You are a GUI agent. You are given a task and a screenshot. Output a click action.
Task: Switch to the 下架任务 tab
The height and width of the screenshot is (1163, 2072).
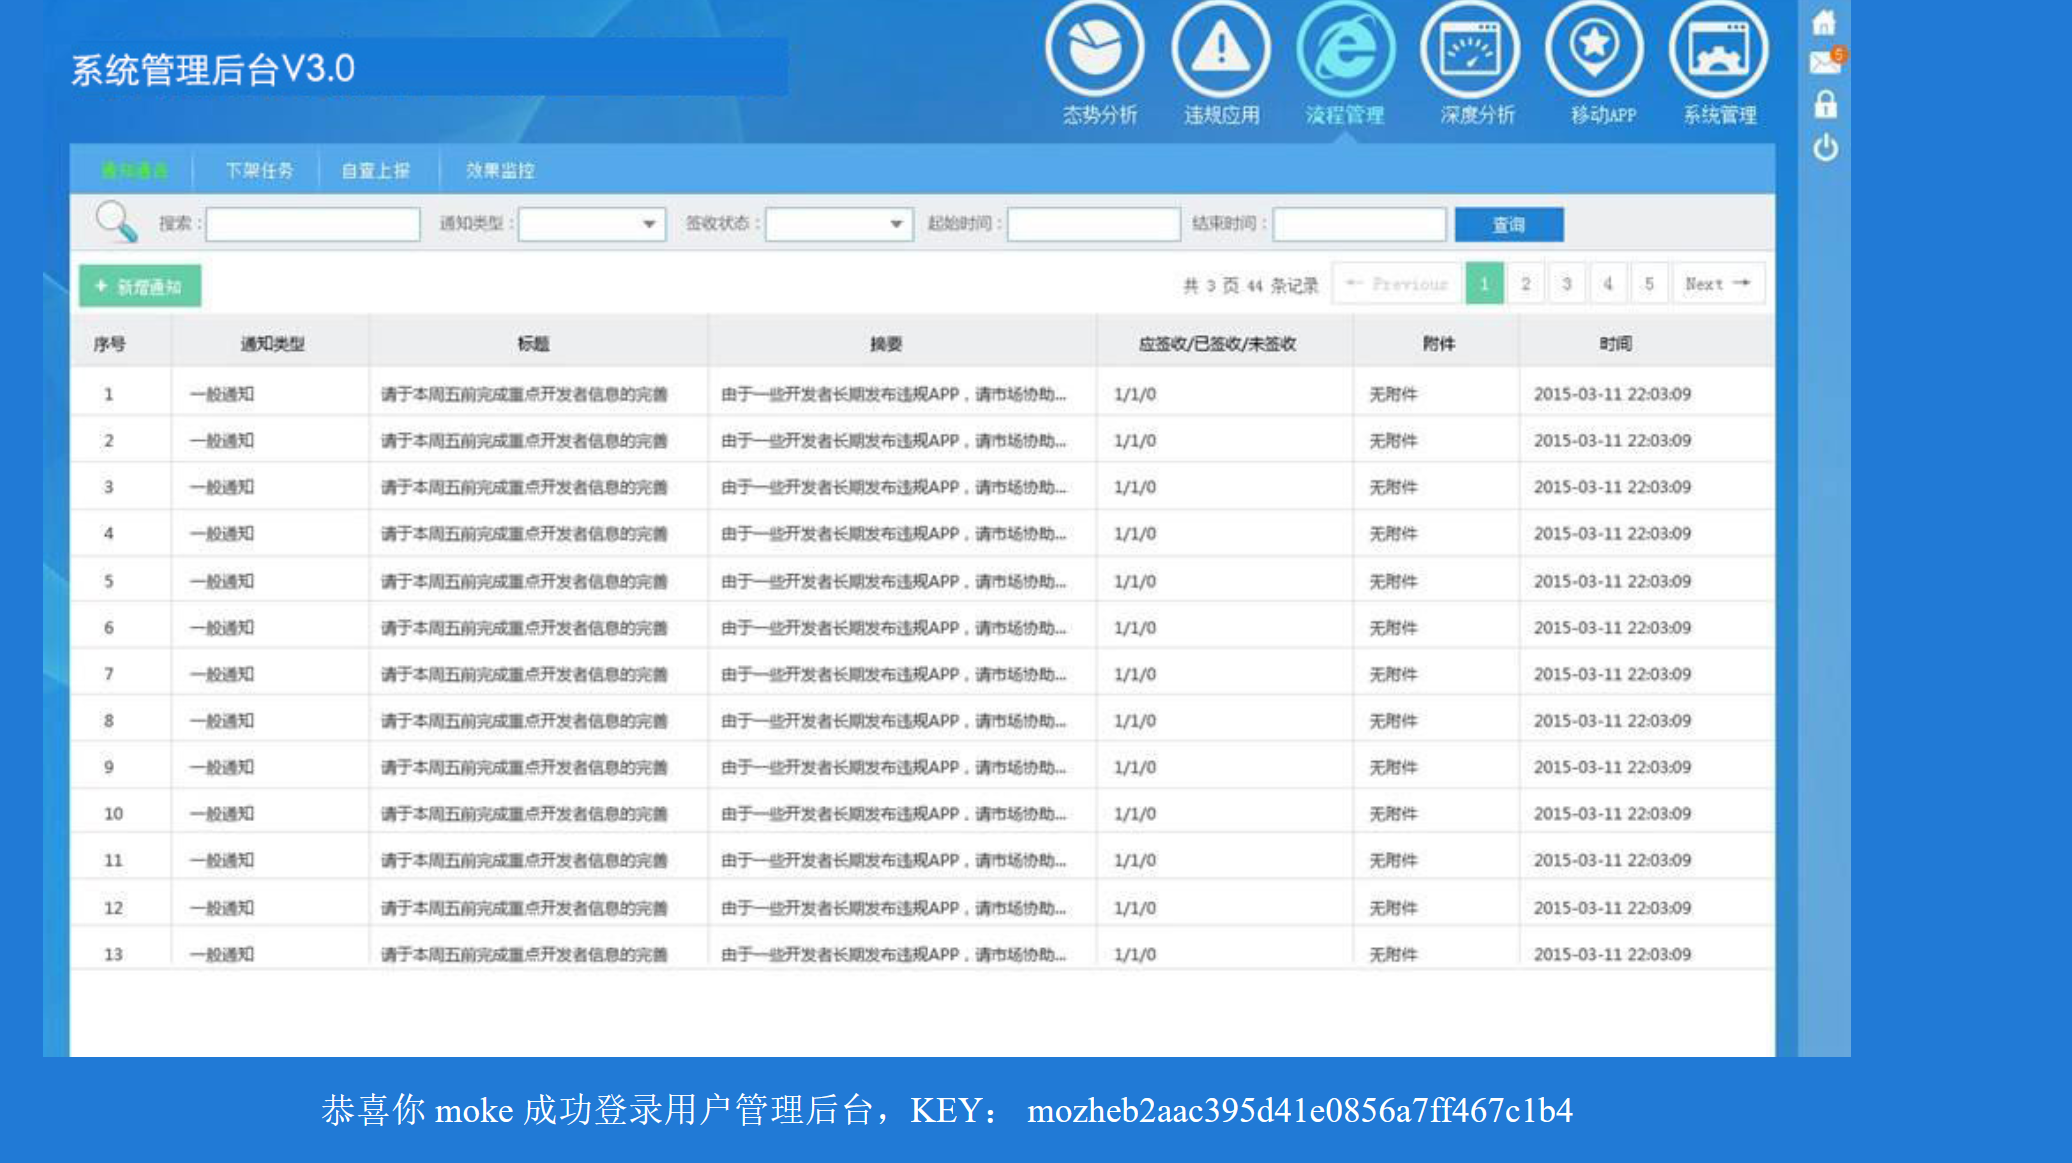[x=259, y=171]
